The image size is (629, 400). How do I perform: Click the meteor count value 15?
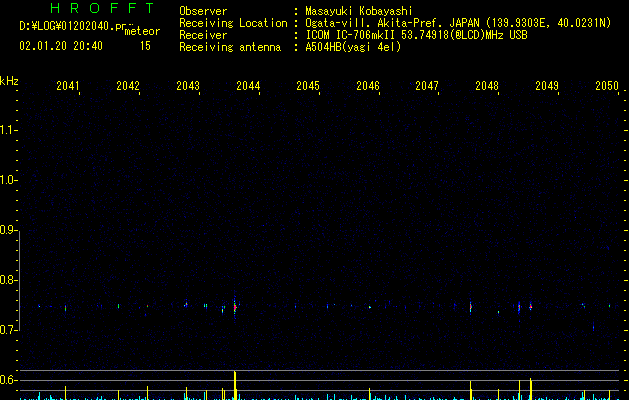(x=145, y=46)
